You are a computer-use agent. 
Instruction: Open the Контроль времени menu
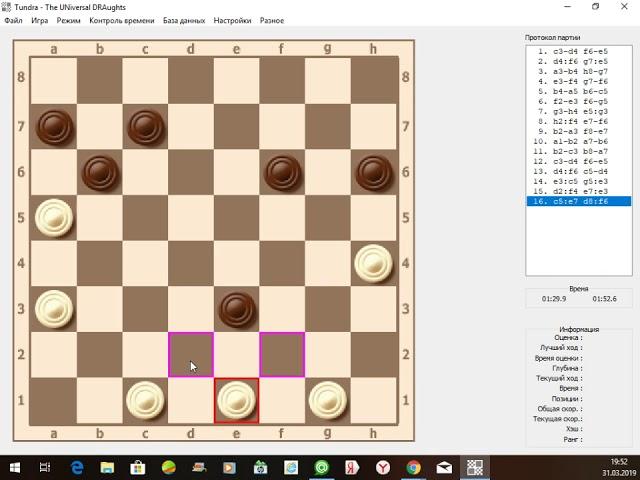coord(122,20)
